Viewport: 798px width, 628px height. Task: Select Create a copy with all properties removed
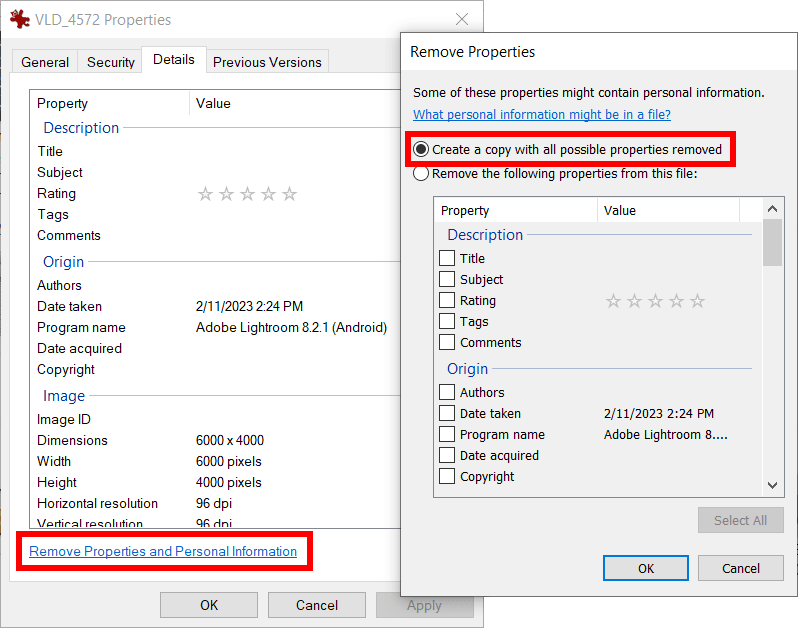[422, 149]
